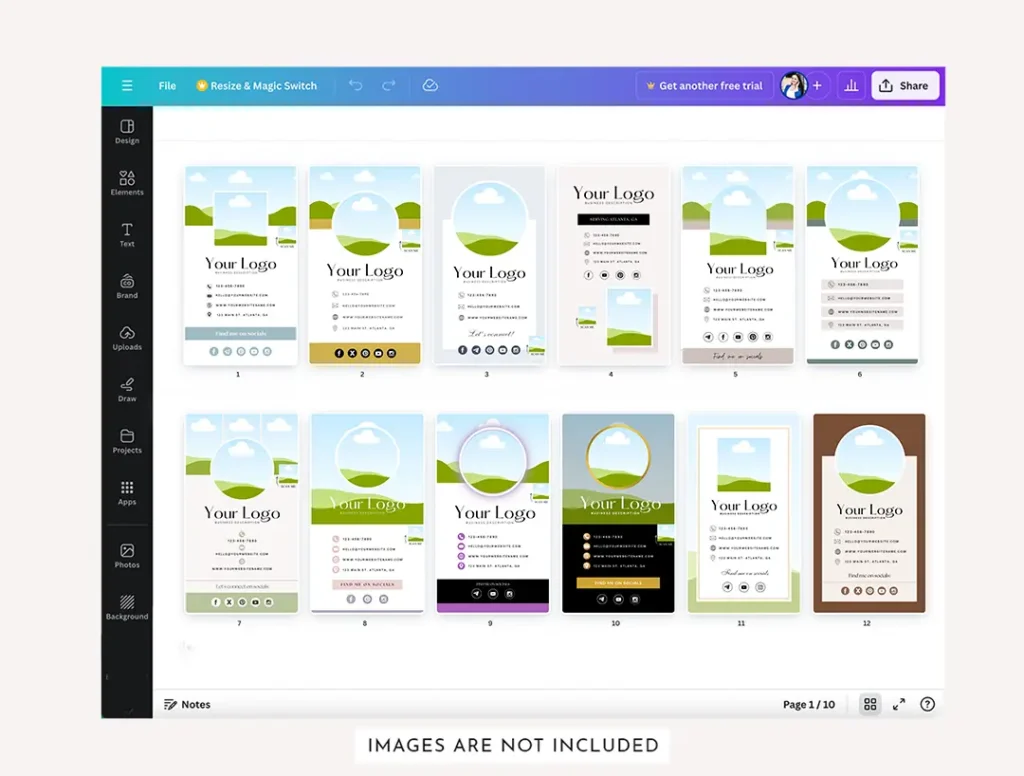The height and width of the screenshot is (776, 1024).
Task: Open the File menu
Action: coord(167,86)
